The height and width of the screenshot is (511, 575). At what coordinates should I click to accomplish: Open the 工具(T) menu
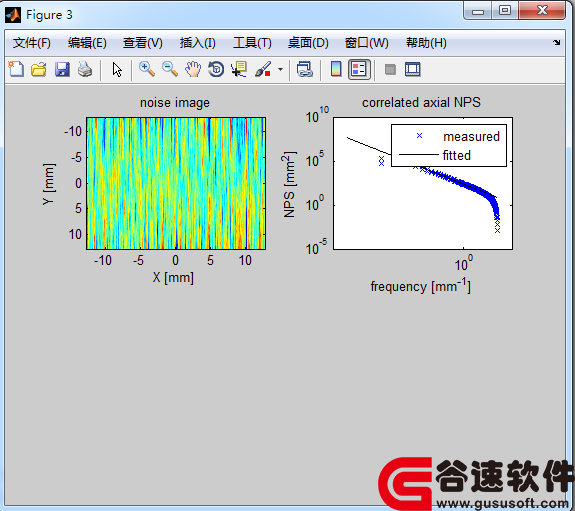252,43
